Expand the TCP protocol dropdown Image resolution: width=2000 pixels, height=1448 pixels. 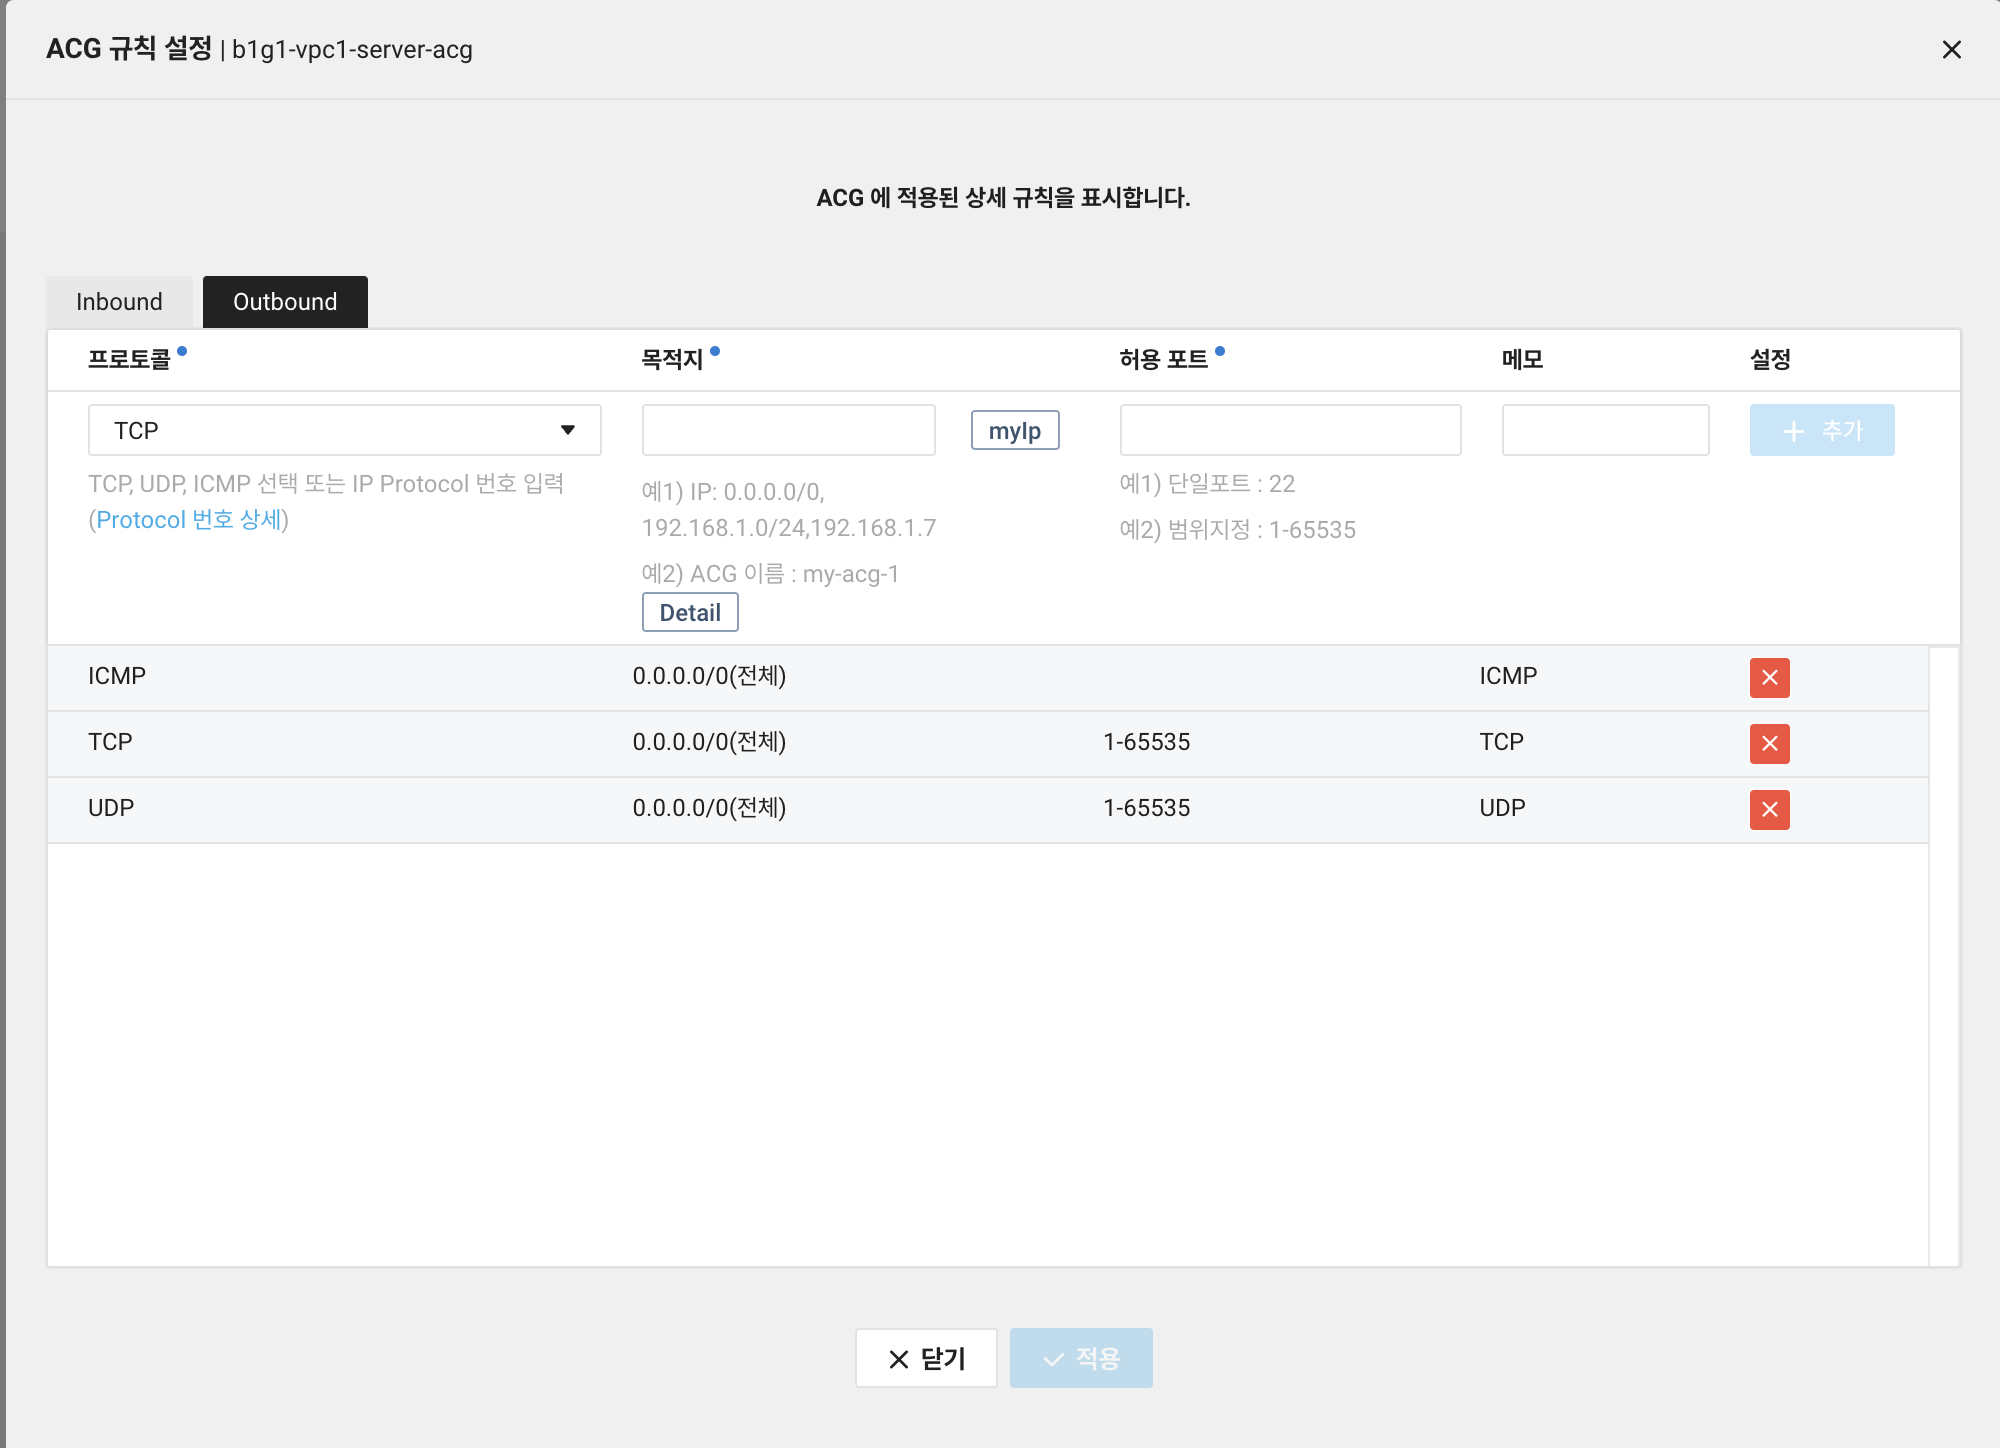click(x=570, y=431)
